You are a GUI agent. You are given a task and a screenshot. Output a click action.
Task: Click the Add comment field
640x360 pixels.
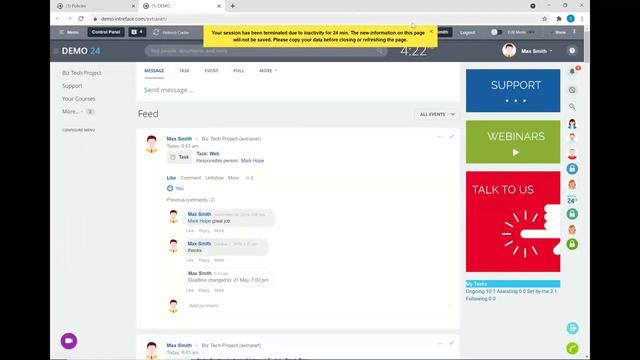[318, 306]
